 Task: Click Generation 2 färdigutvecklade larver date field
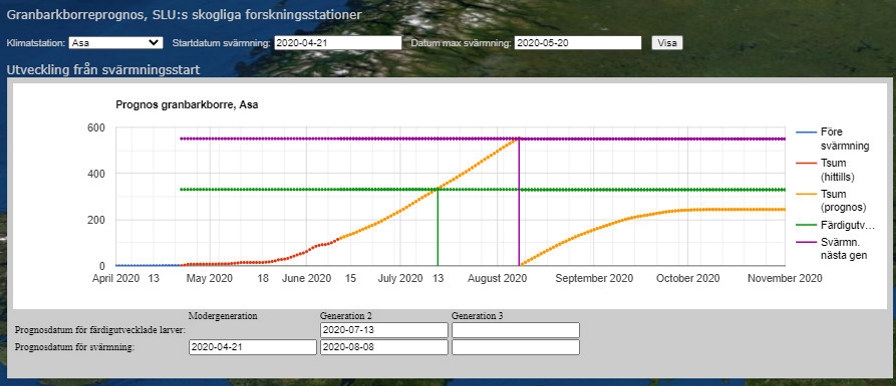[384, 330]
